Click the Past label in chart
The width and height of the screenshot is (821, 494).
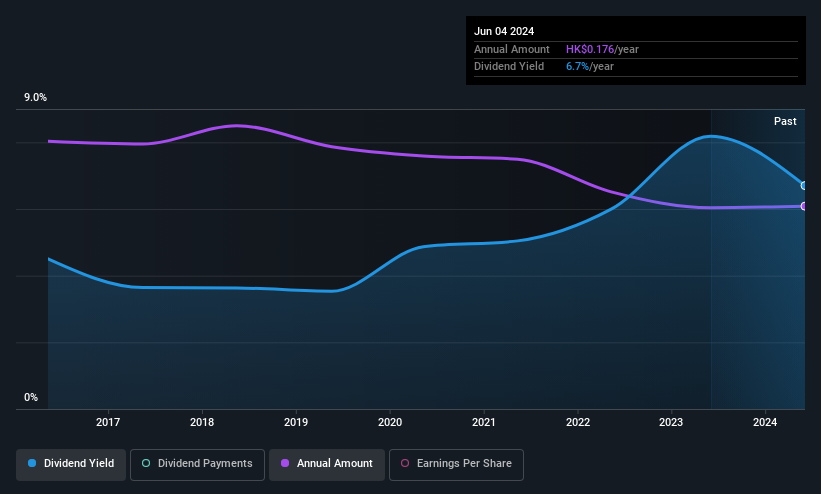[x=785, y=122]
